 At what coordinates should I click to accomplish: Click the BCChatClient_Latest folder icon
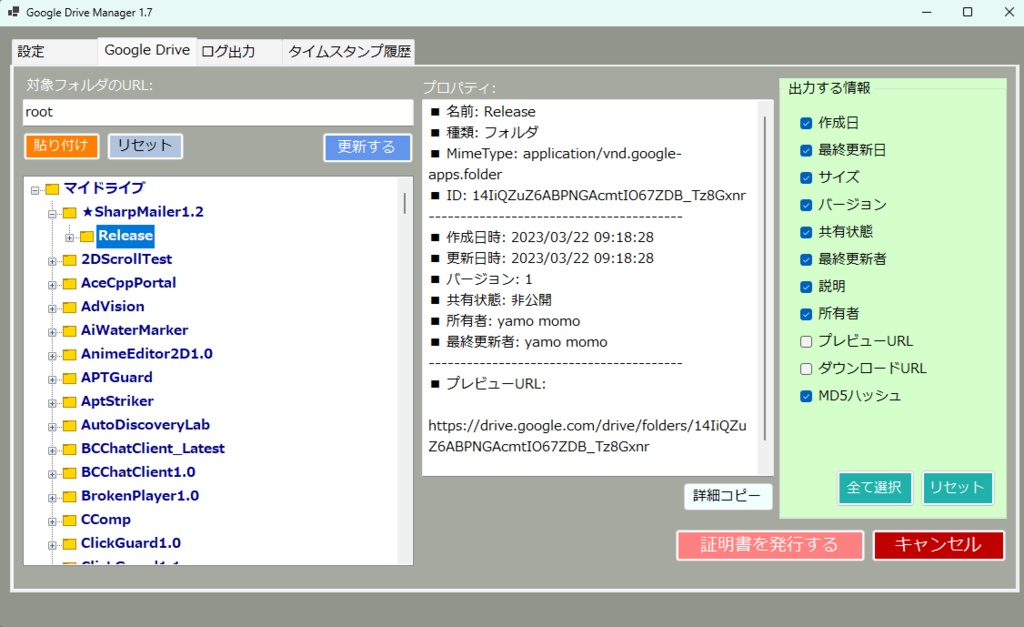pyautogui.click(x=69, y=449)
